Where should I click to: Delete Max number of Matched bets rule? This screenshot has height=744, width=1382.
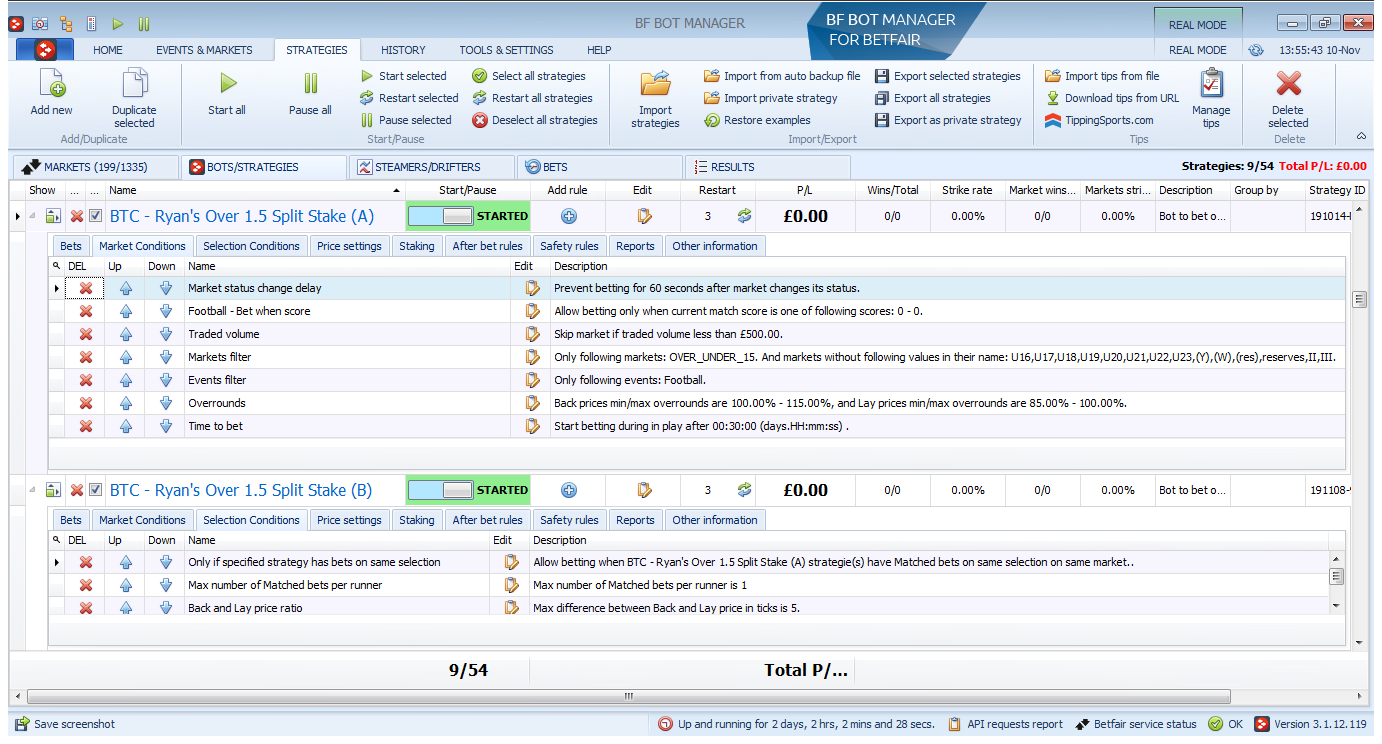pyautogui.click(x=86, y=585)
